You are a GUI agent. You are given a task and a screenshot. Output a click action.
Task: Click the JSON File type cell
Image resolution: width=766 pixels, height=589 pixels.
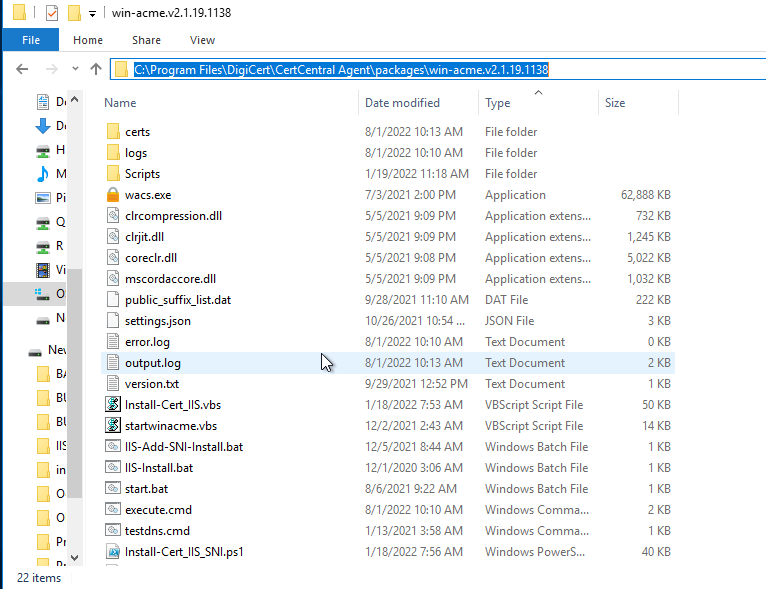tap(510, 321)
